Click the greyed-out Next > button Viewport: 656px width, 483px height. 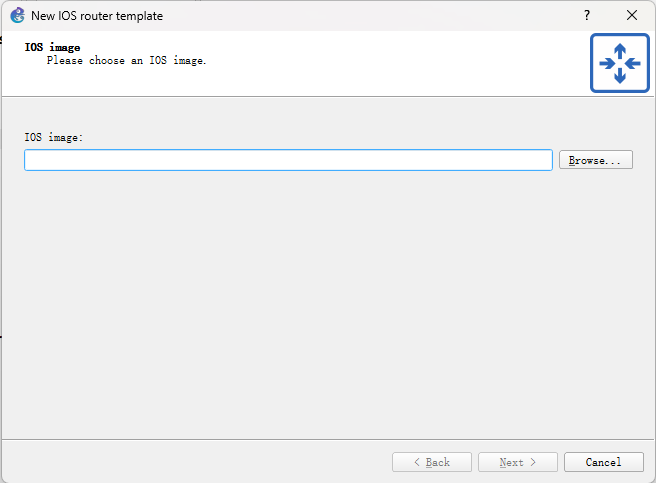pyautogui.click(x=518, y=462)
